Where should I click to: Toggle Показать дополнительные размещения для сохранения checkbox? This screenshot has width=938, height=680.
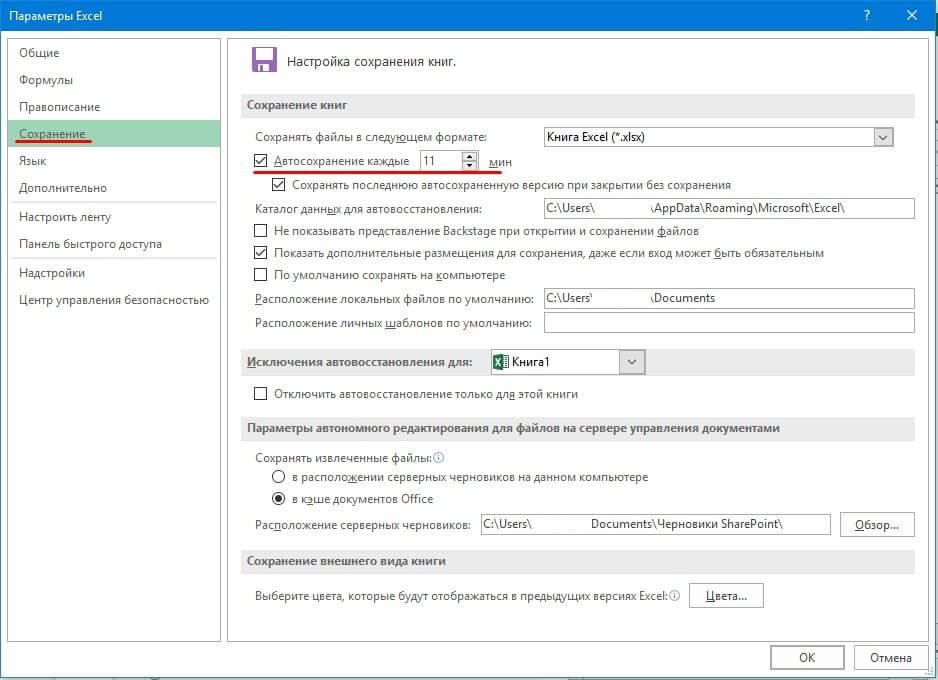pos(260,252)
